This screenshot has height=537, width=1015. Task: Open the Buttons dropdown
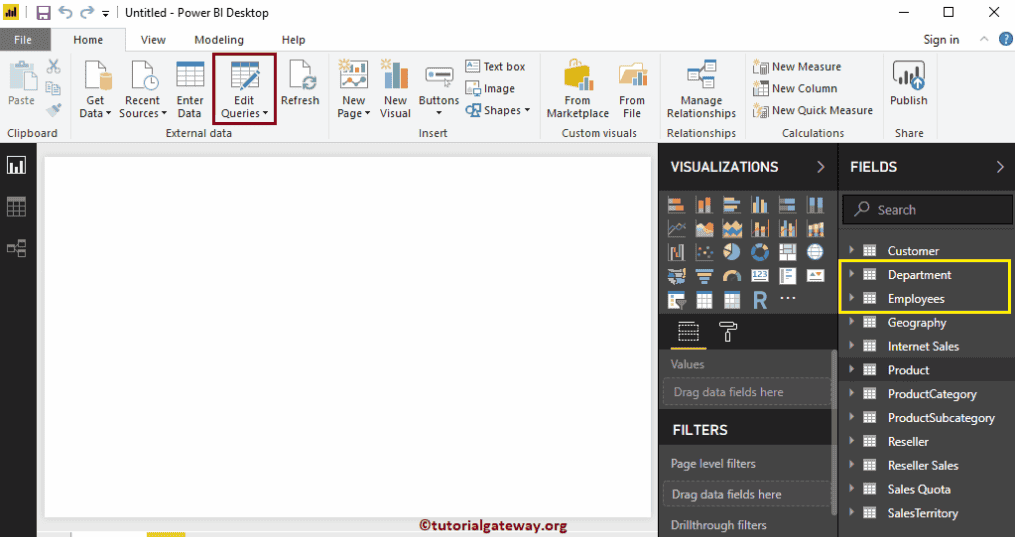tap(439, 90)
